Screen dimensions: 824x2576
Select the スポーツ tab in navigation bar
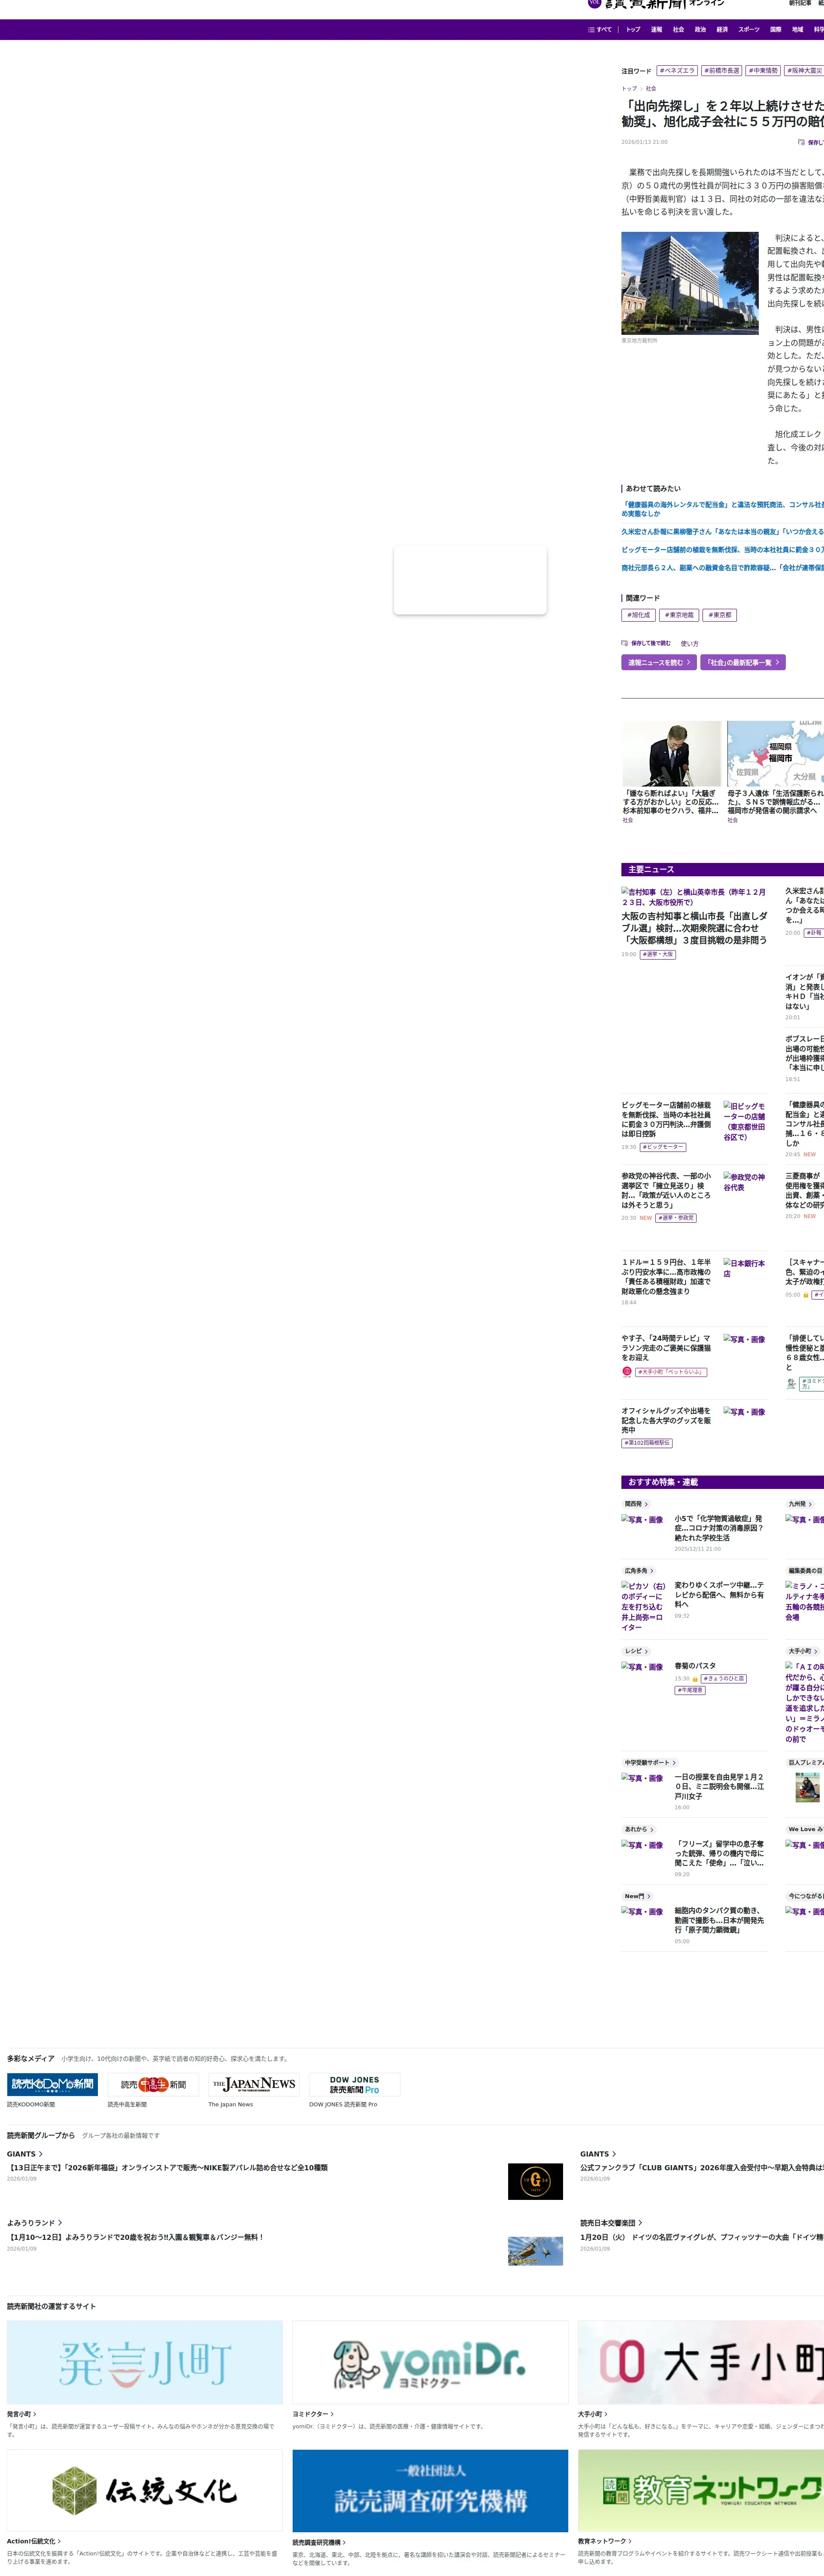[x=748, y=30]
